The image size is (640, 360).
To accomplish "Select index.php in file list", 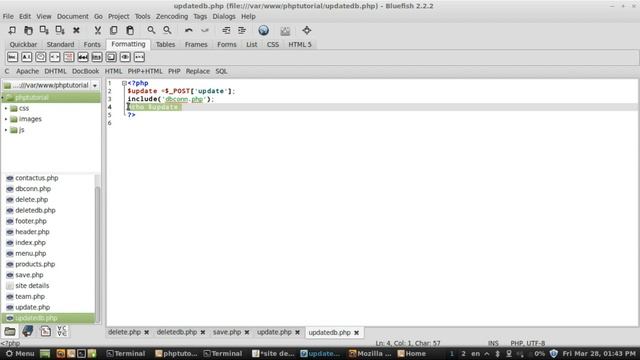I will [x=30, y=243].
